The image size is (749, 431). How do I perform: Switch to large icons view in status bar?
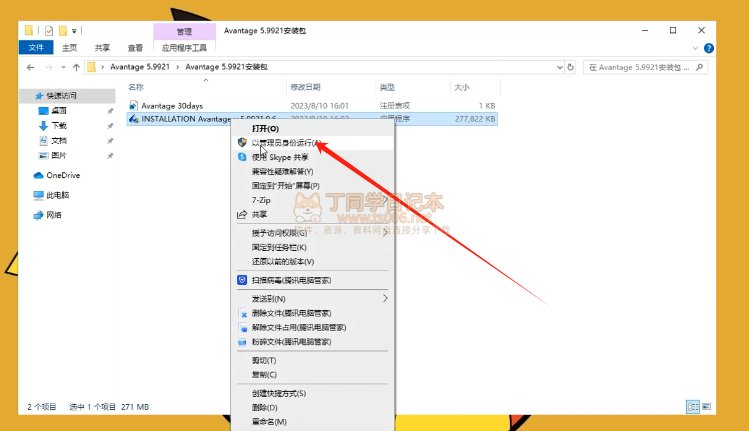pyautogui.click(x=706, y=407)
